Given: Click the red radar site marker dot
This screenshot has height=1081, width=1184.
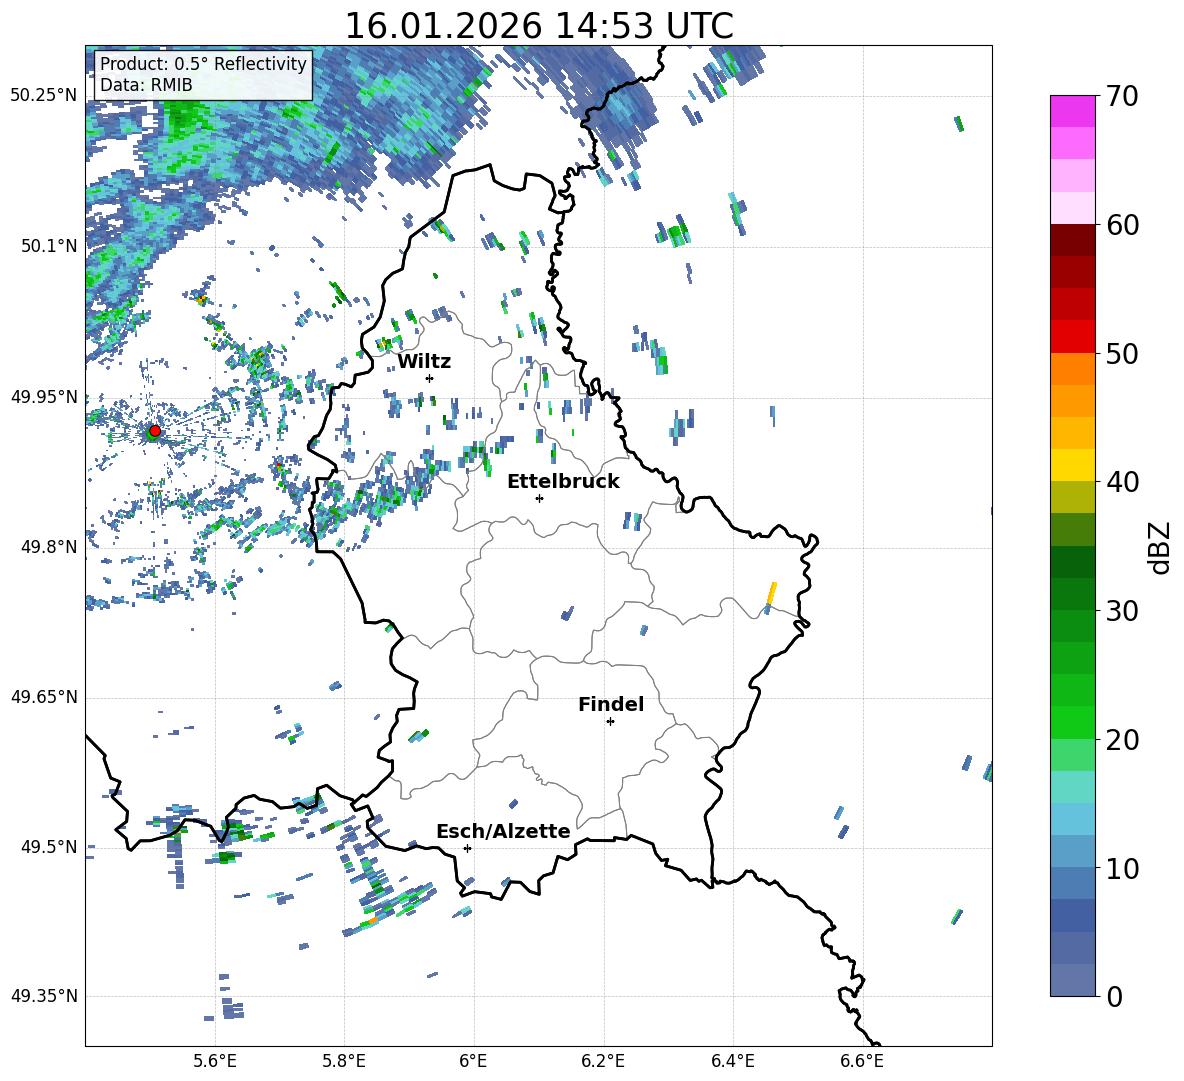Looking at the screenshot, I should click(155, 430).
